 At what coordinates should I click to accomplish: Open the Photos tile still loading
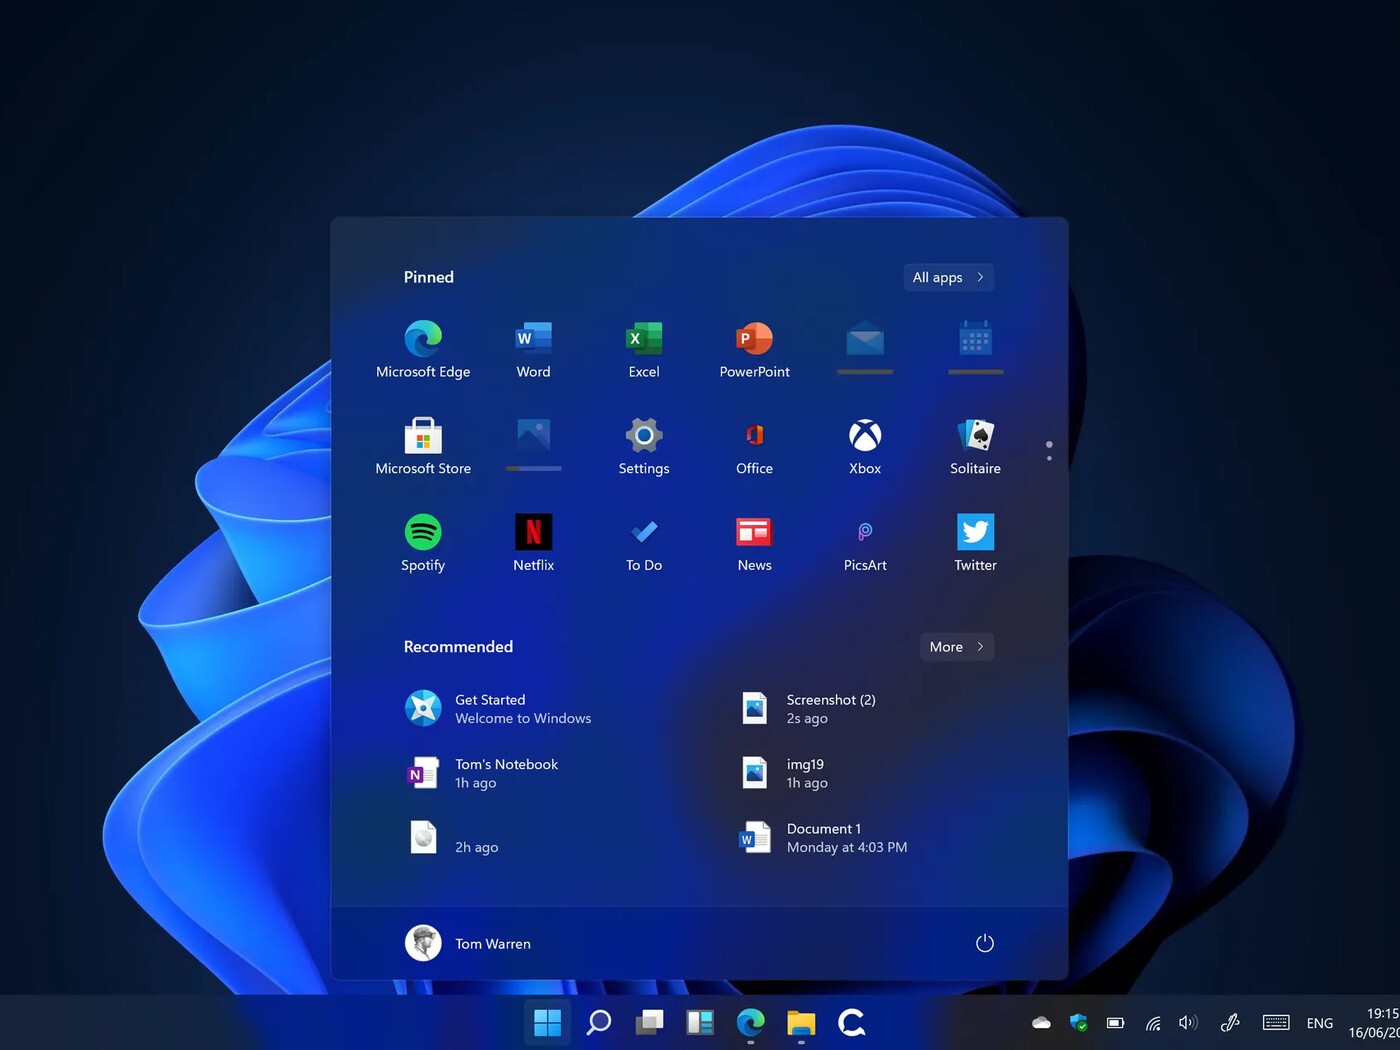533,444
